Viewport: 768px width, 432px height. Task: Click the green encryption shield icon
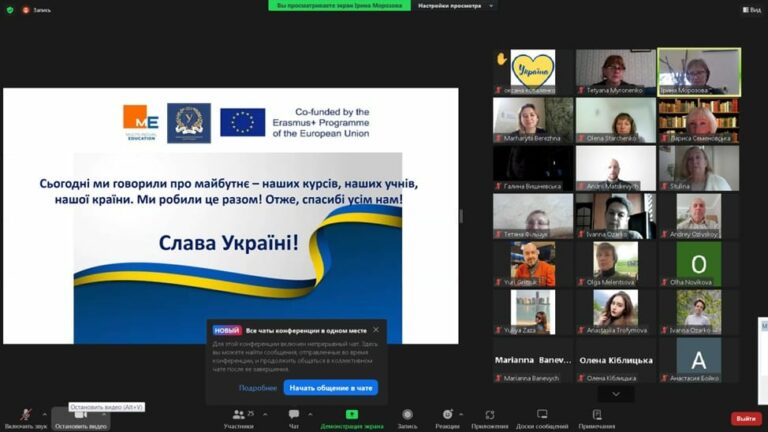point(10,9)
